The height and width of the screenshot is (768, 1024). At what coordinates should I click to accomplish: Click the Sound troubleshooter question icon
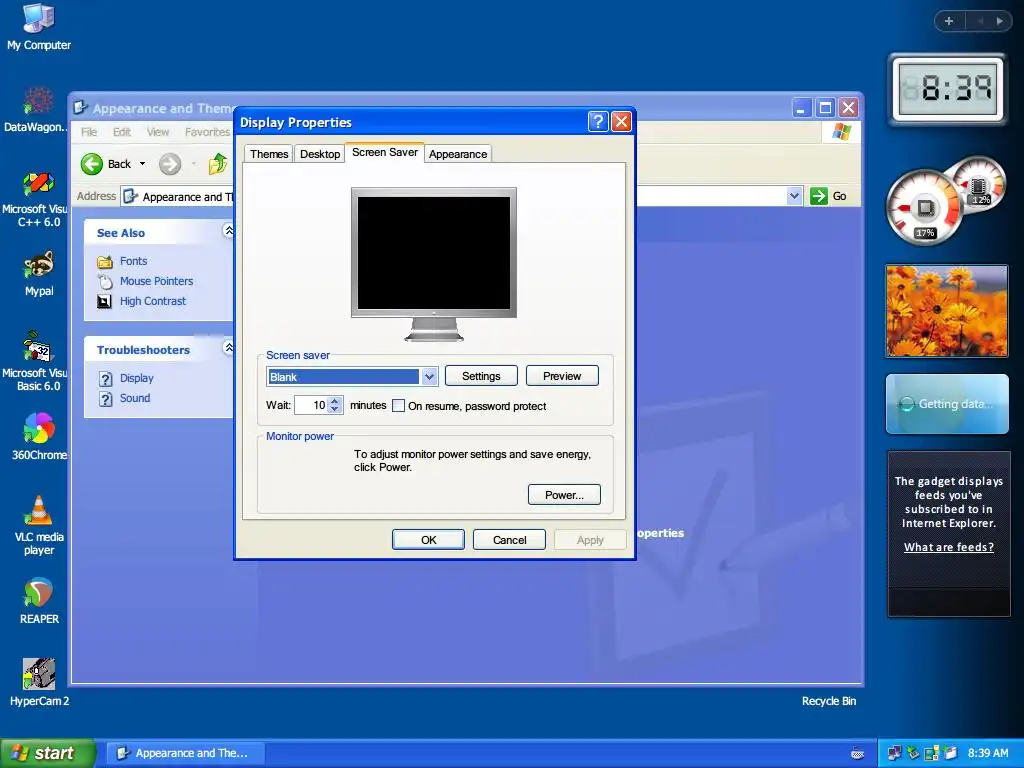pyautogui.click(x=105, y=398)
